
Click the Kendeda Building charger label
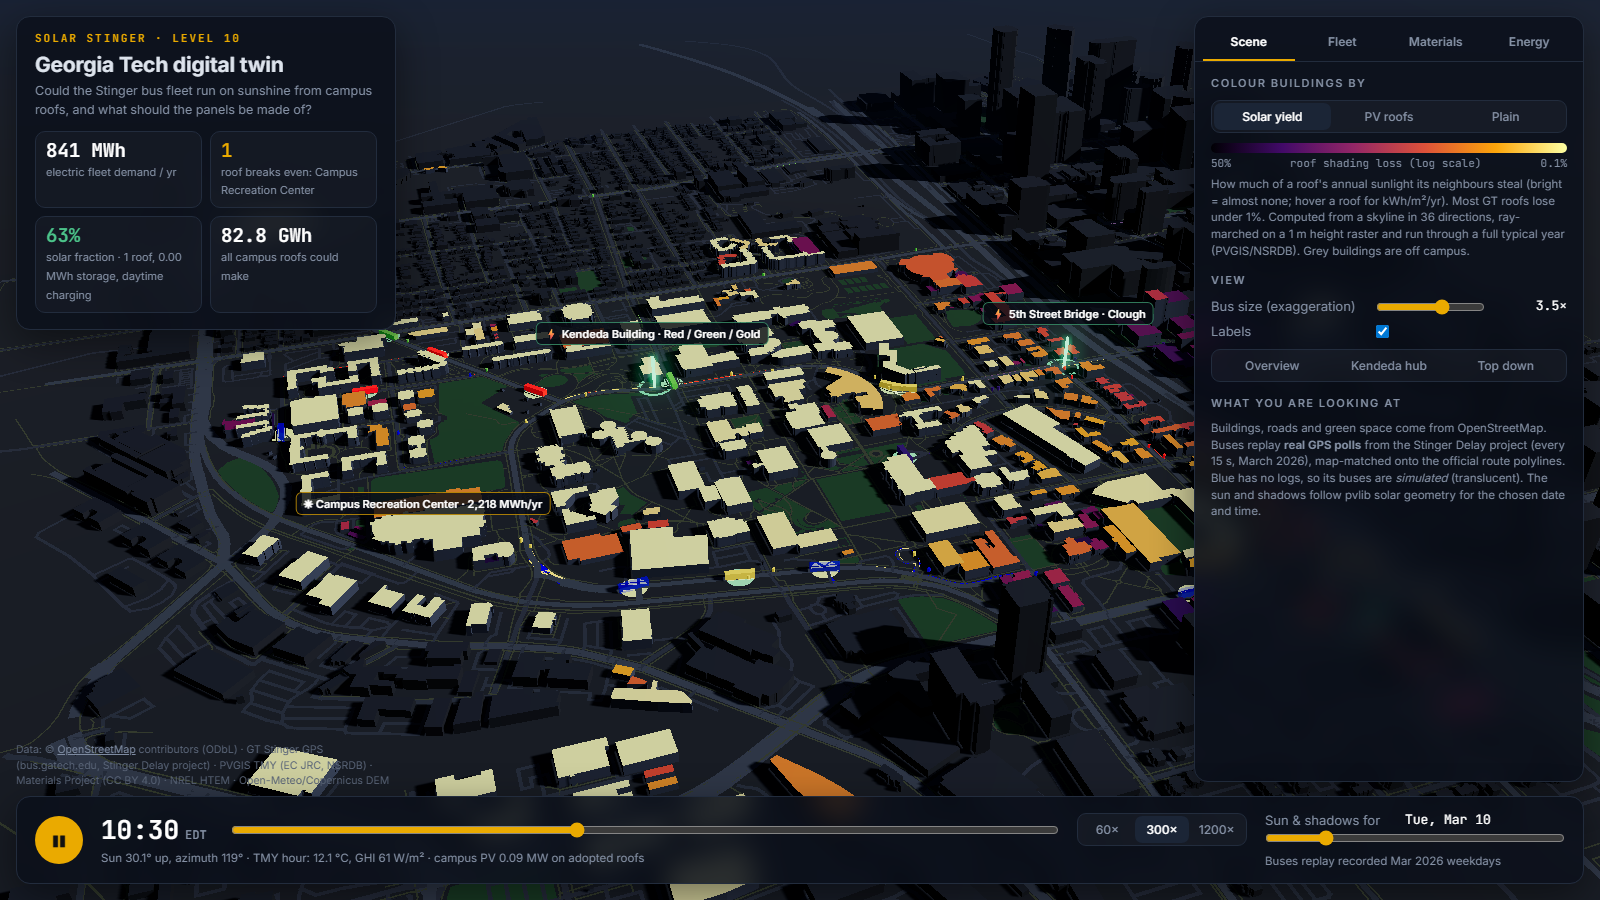(x=653, y=334)
